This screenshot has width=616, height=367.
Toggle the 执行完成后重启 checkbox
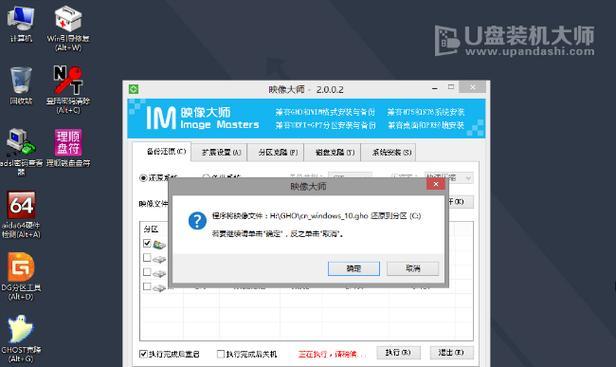tap(143, 354)
